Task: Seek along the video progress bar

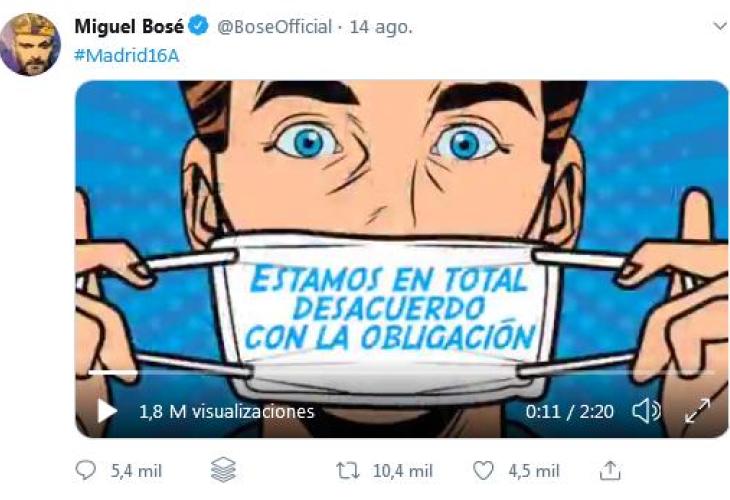Action: pos(401,372)
